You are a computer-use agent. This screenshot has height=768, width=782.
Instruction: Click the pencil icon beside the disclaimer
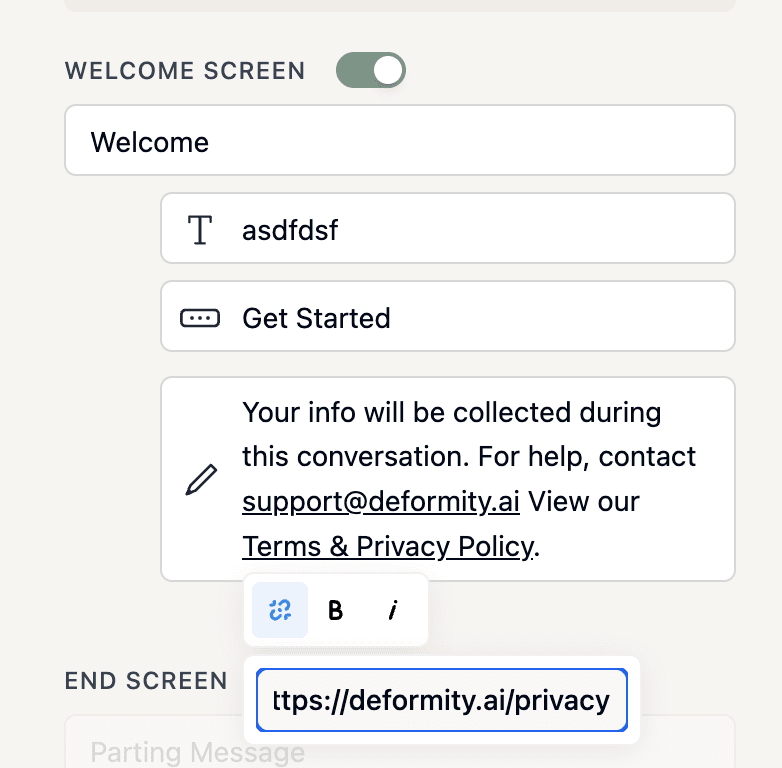201,480
